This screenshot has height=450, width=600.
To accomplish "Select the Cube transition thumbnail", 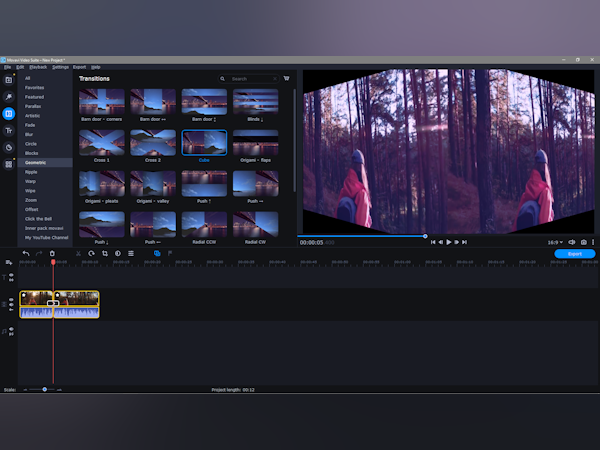I will [204, 142].
